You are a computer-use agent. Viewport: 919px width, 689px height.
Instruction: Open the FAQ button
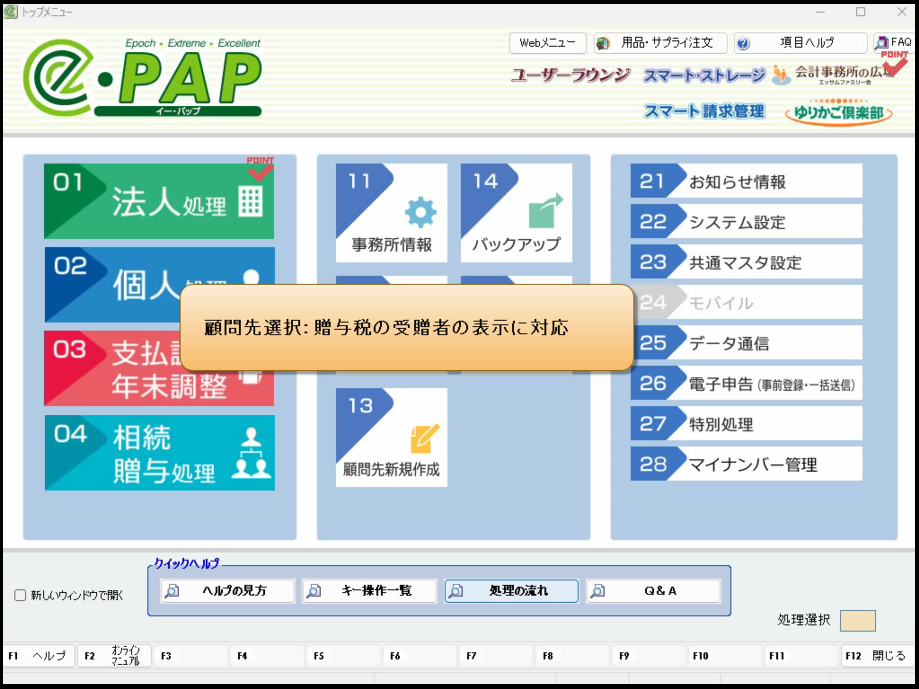click(893, 43)
